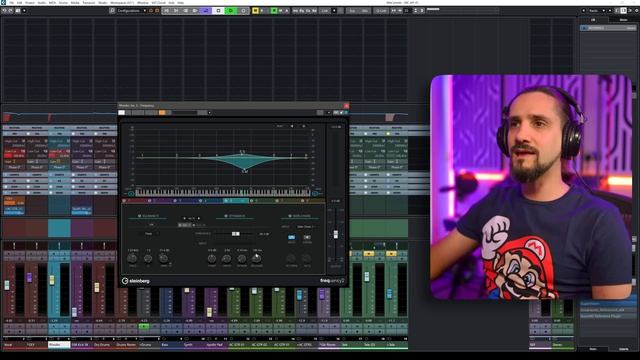Select the band 3 tab in Frequency
The image size is (640, 360).
[x=186, y=201]
